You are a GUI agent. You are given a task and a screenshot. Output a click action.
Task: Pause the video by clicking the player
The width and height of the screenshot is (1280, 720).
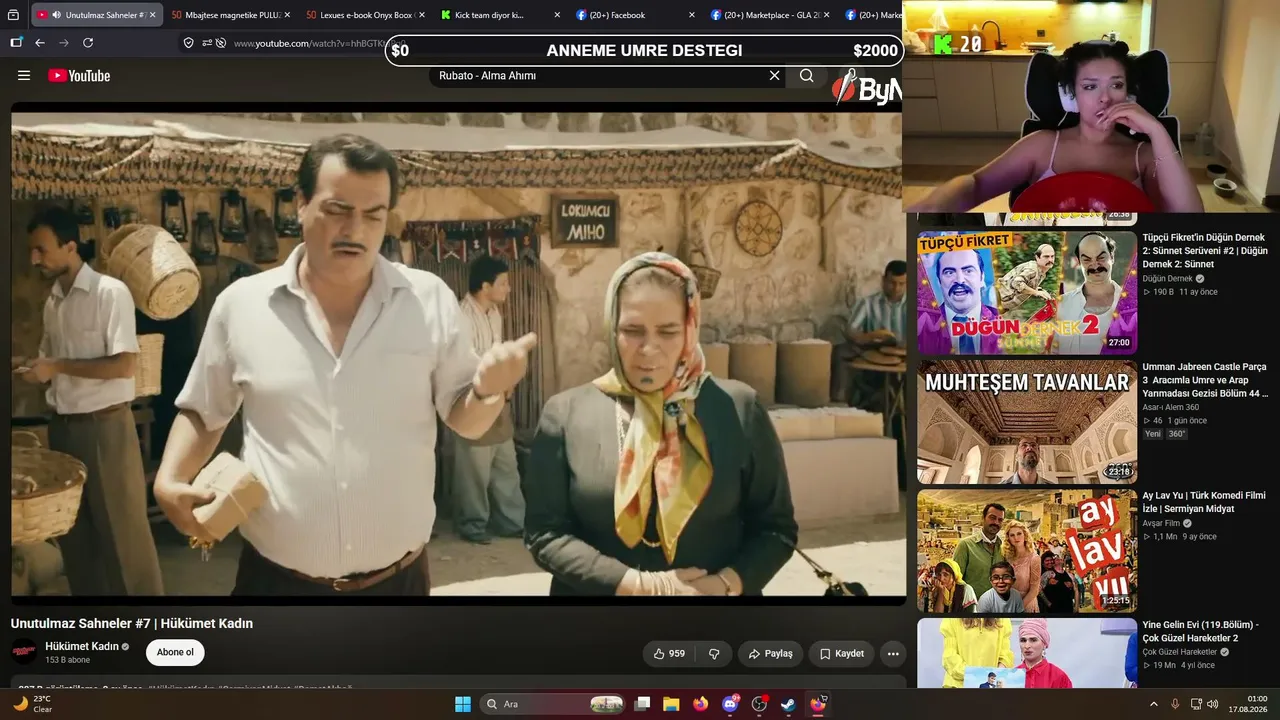458,354
